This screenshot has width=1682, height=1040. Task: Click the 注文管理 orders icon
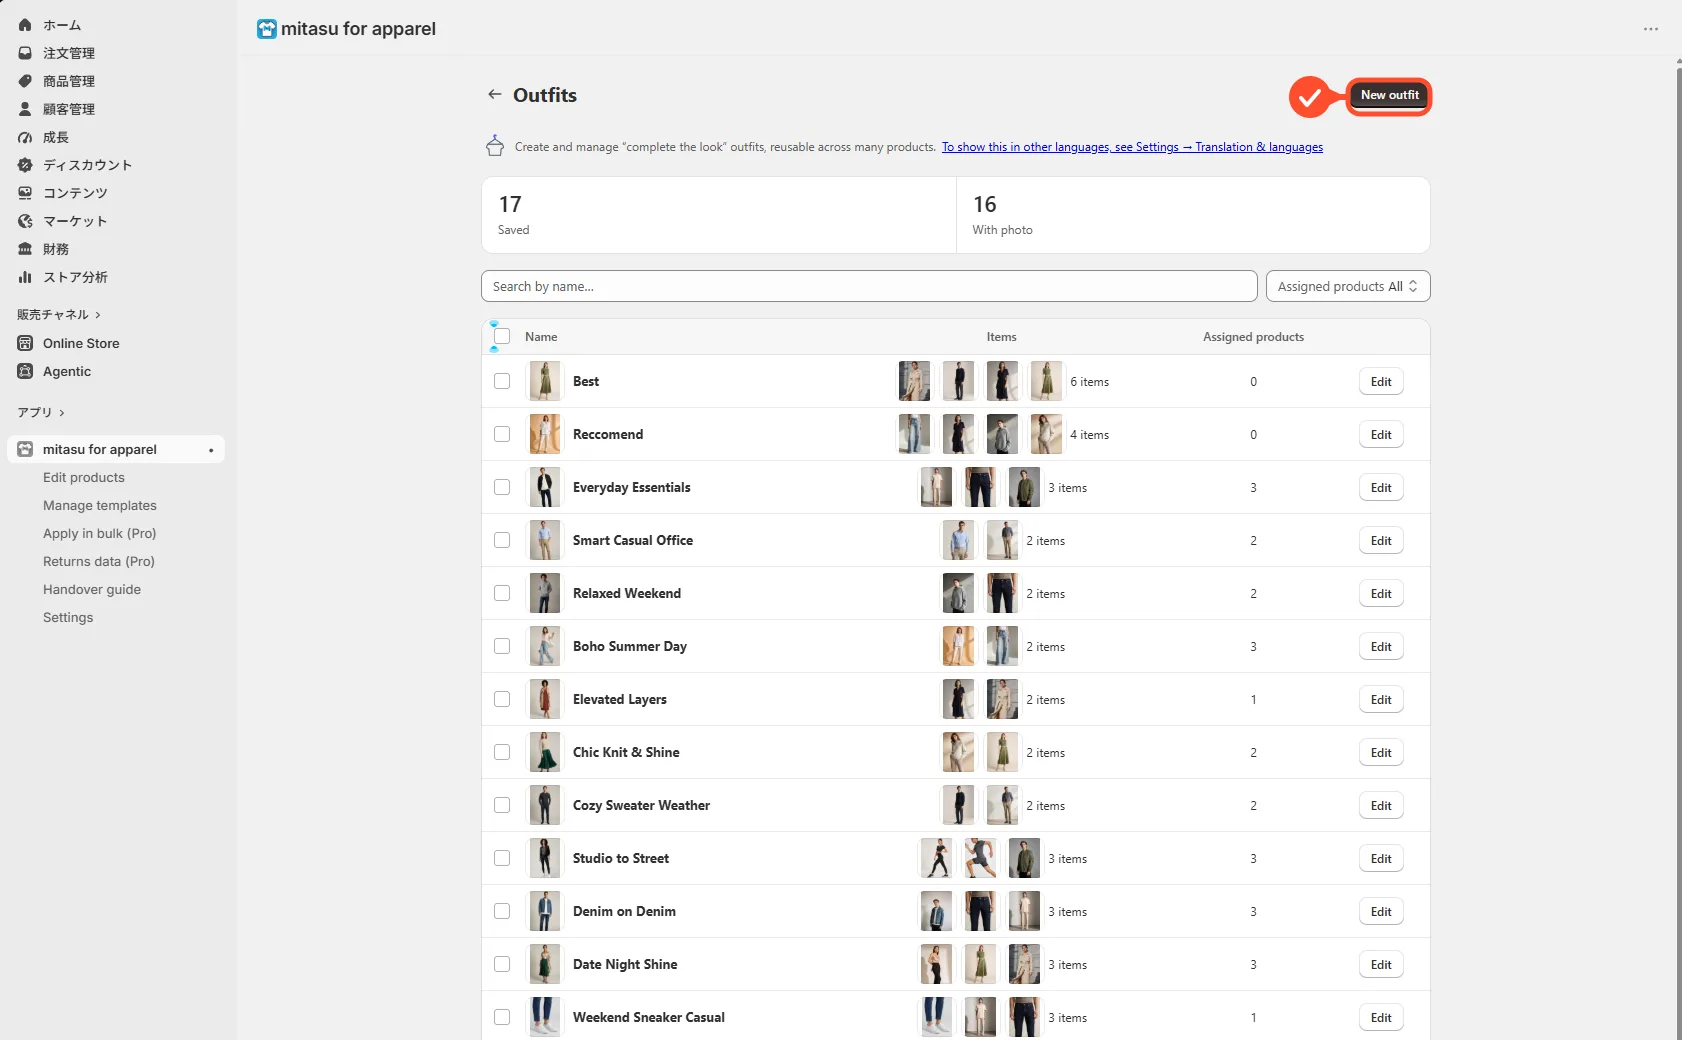(25, 53)
